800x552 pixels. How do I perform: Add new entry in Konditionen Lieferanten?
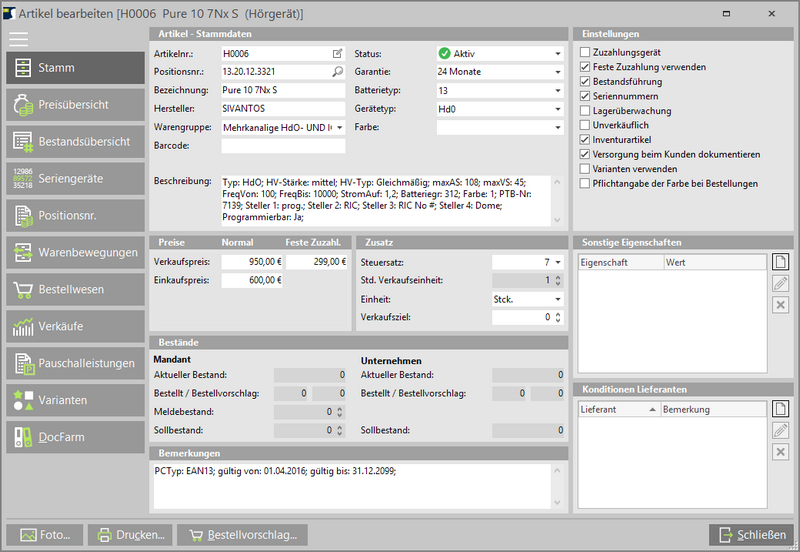pos(781,408)
